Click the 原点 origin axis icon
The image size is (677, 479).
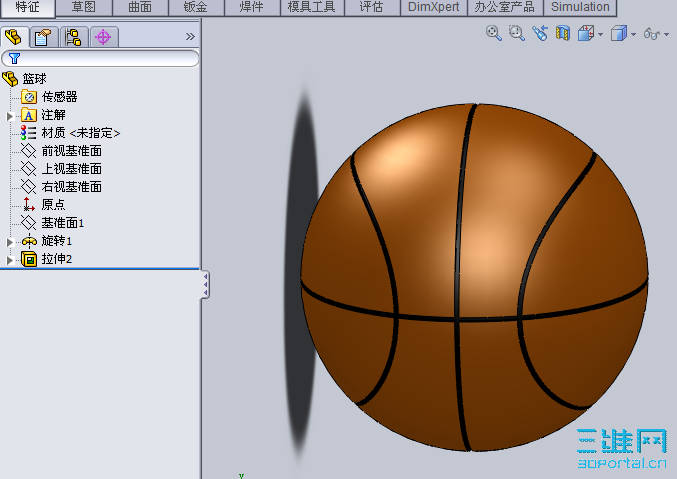click(28, 204)
